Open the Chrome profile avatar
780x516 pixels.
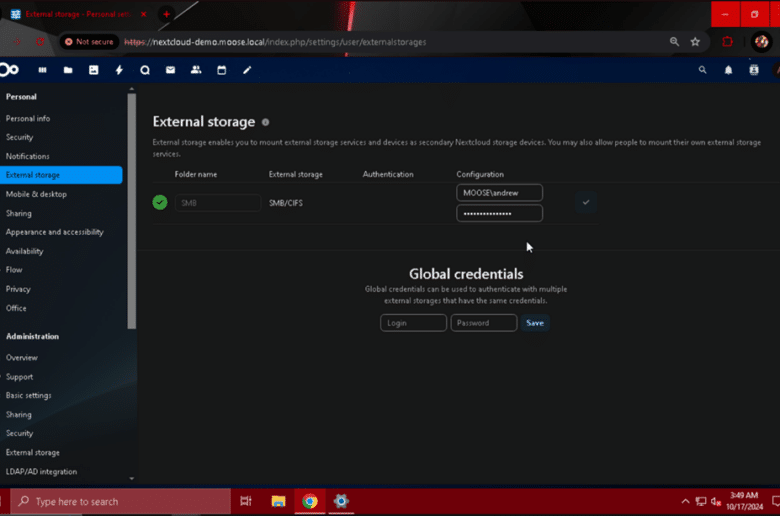click(761, 42)
